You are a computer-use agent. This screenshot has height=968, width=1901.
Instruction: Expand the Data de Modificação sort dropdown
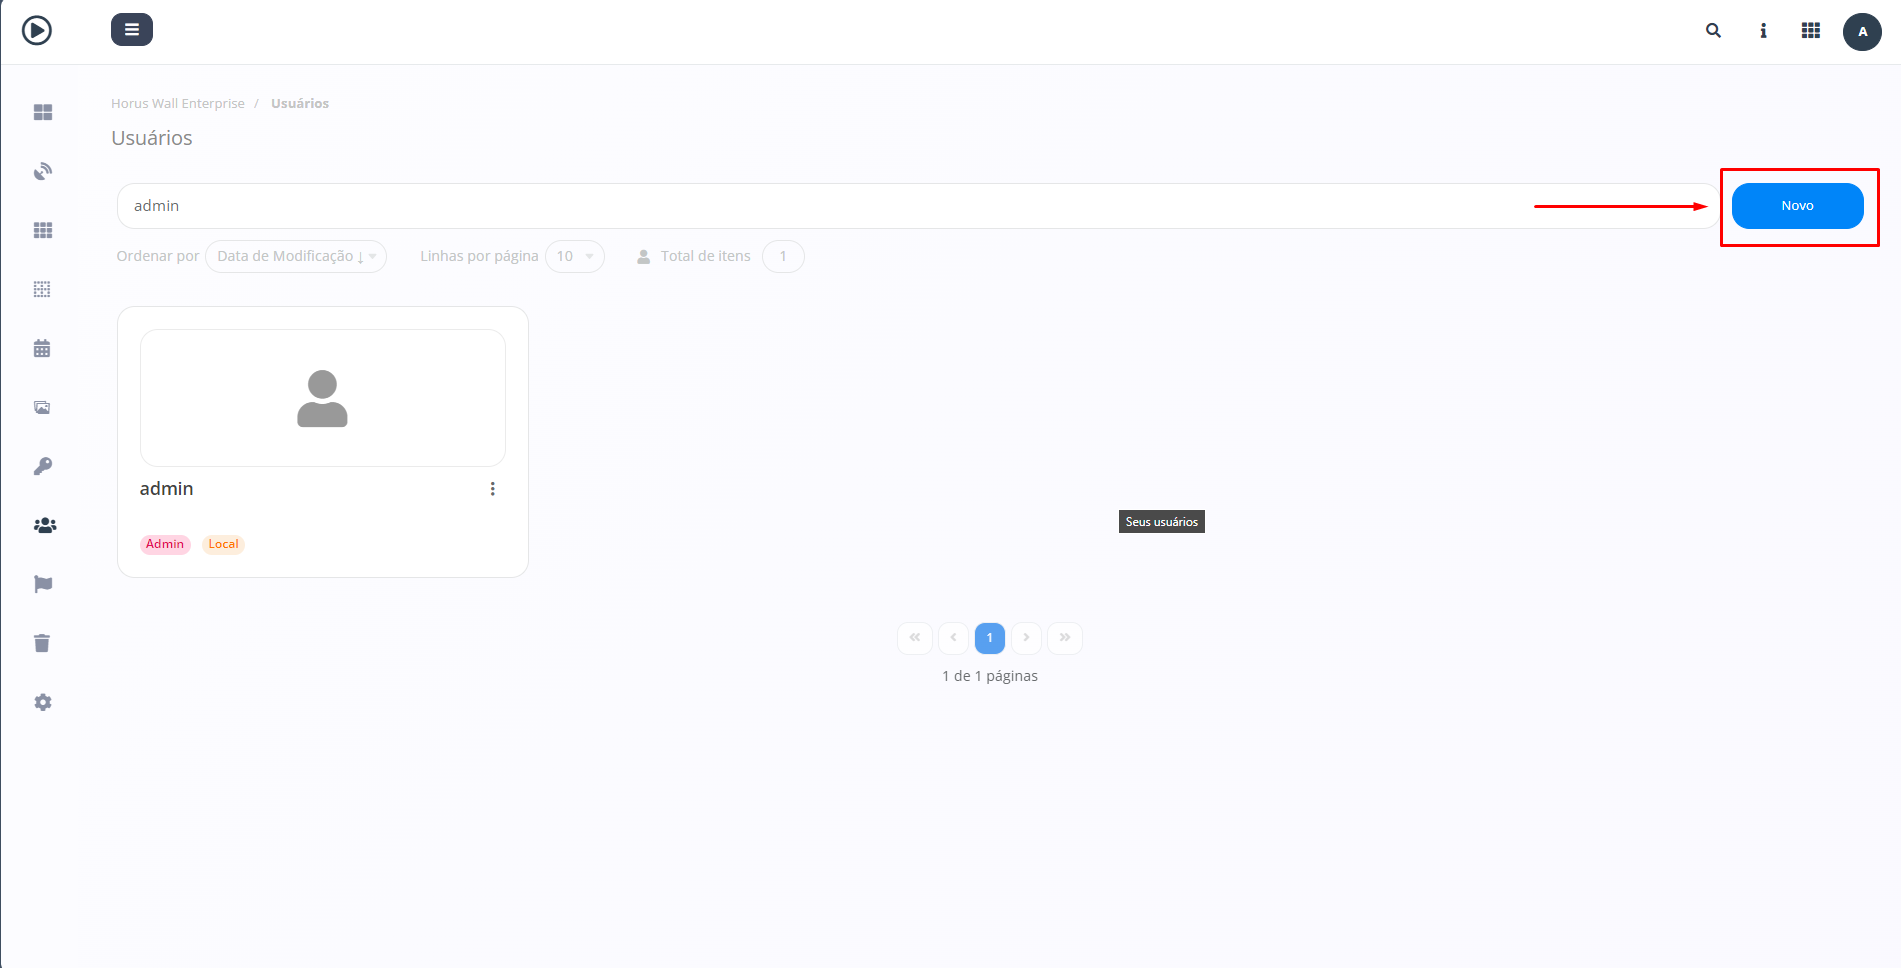coord(295,256)
